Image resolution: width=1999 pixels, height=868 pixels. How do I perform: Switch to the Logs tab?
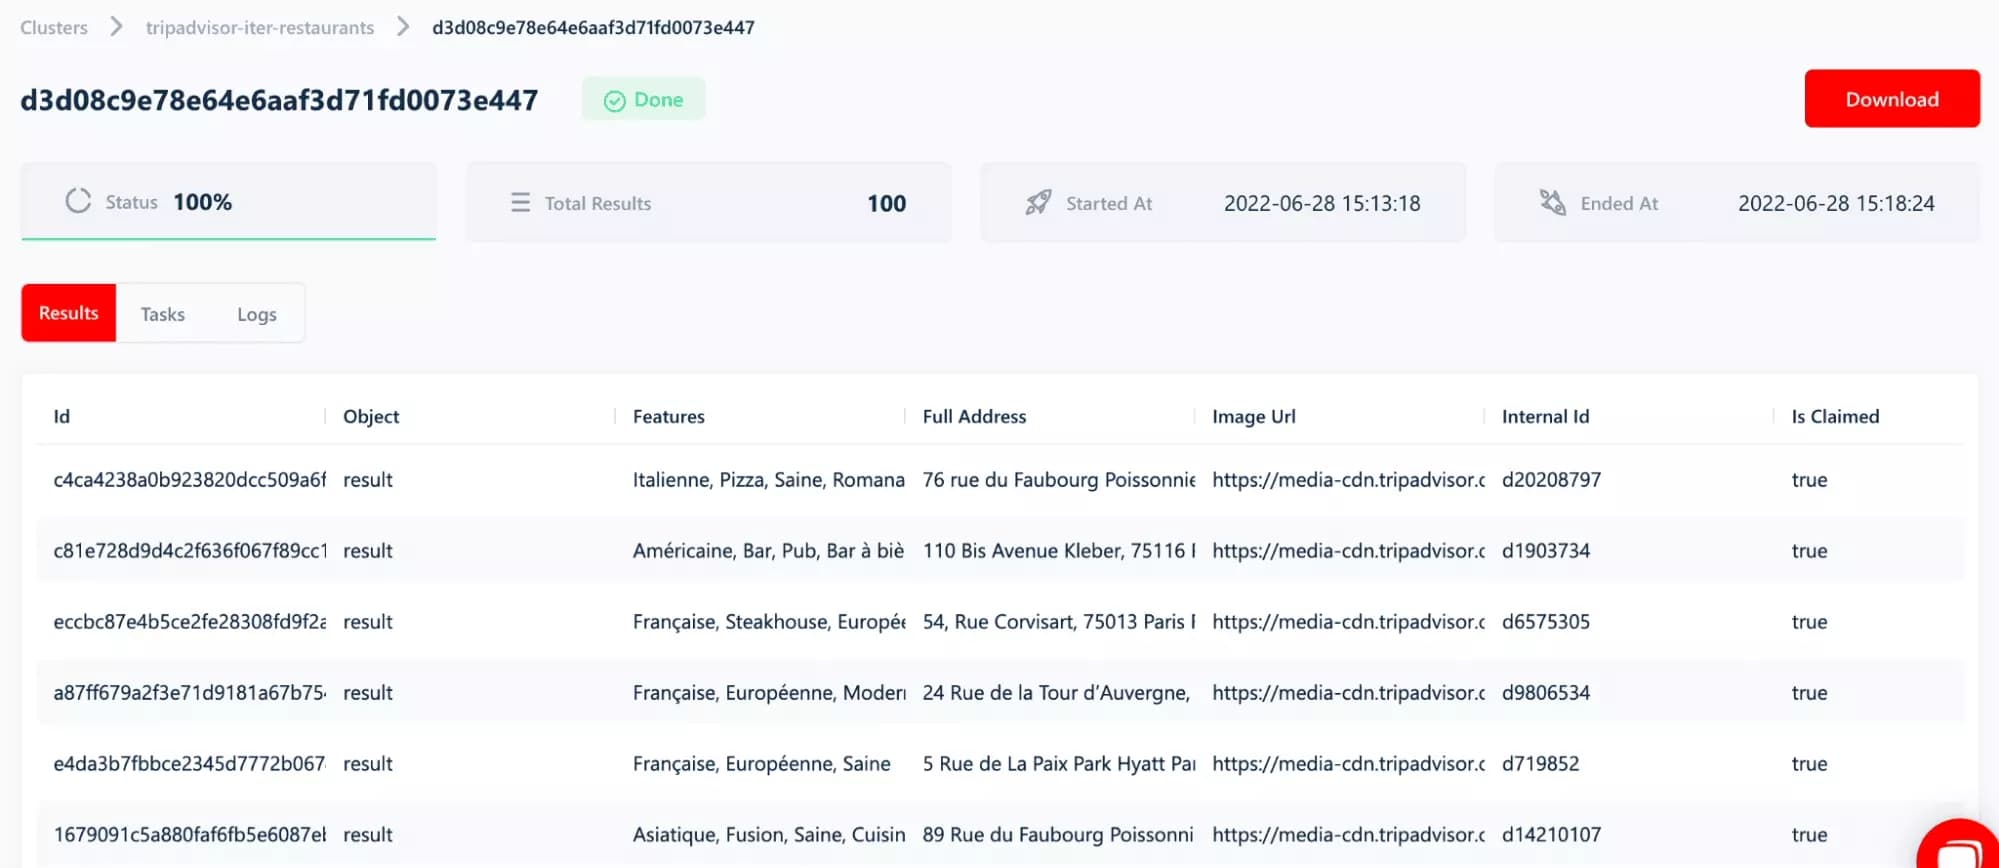(257, 314)
